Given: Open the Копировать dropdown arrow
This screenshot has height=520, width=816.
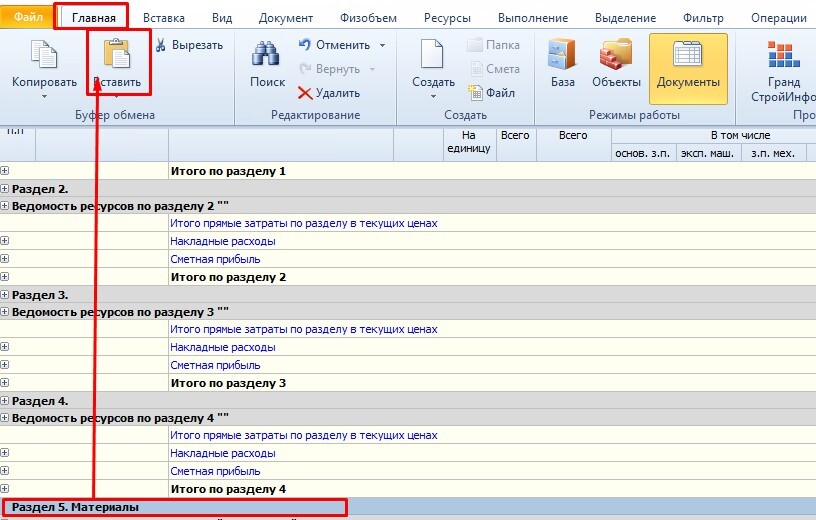Looking at the screenshot, I should [44, 97].
